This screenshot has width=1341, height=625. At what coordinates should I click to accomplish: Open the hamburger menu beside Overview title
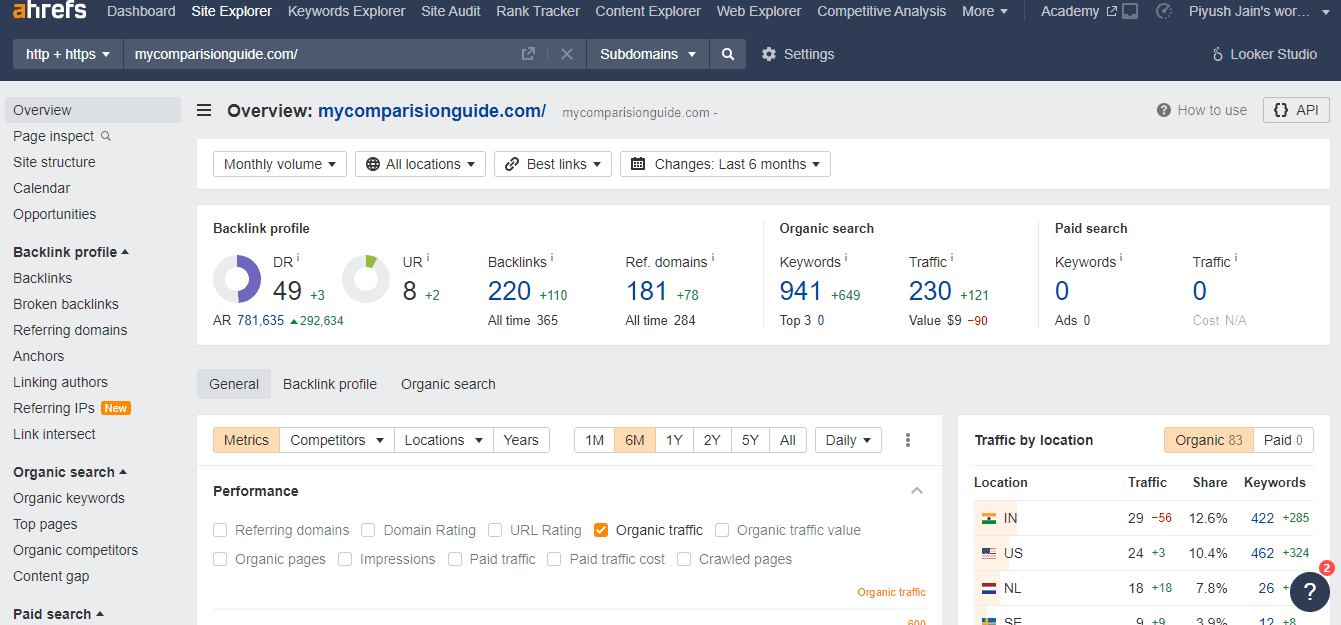pyautogui.click(x=204, y=110)
